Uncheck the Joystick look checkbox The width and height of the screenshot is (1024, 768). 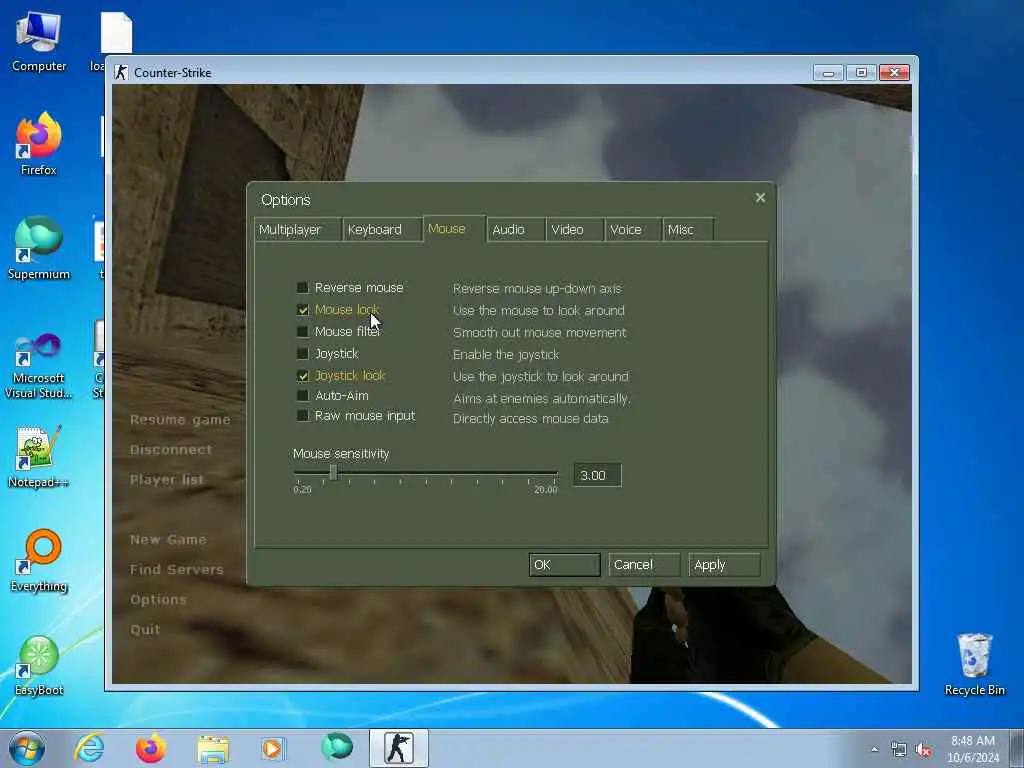(302, 376)
